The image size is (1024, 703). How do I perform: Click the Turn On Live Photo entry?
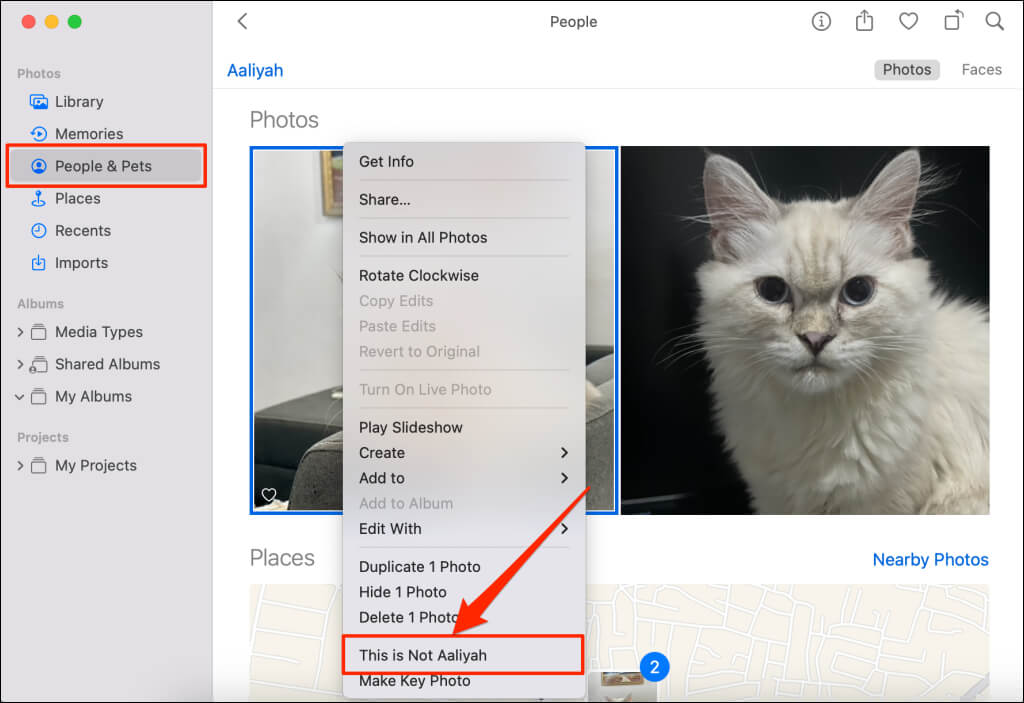tap(463, 389)
